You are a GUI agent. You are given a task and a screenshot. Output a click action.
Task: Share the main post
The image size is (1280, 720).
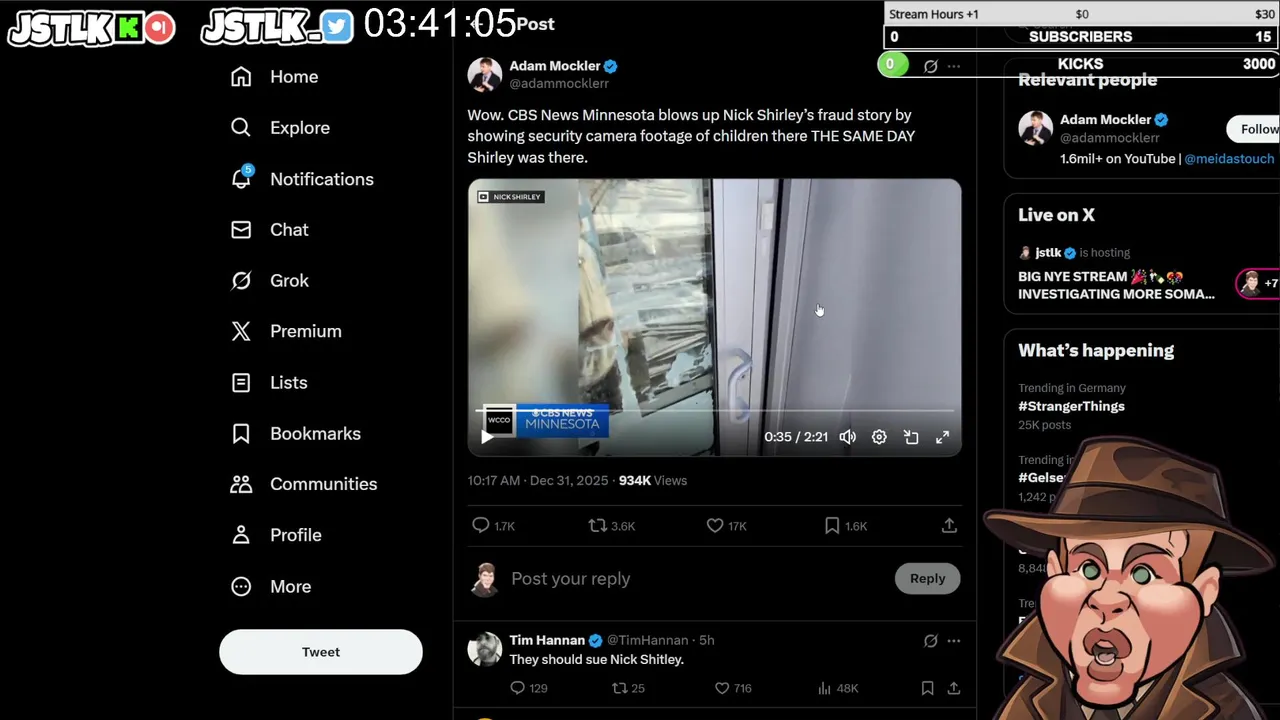click(949, 525)
